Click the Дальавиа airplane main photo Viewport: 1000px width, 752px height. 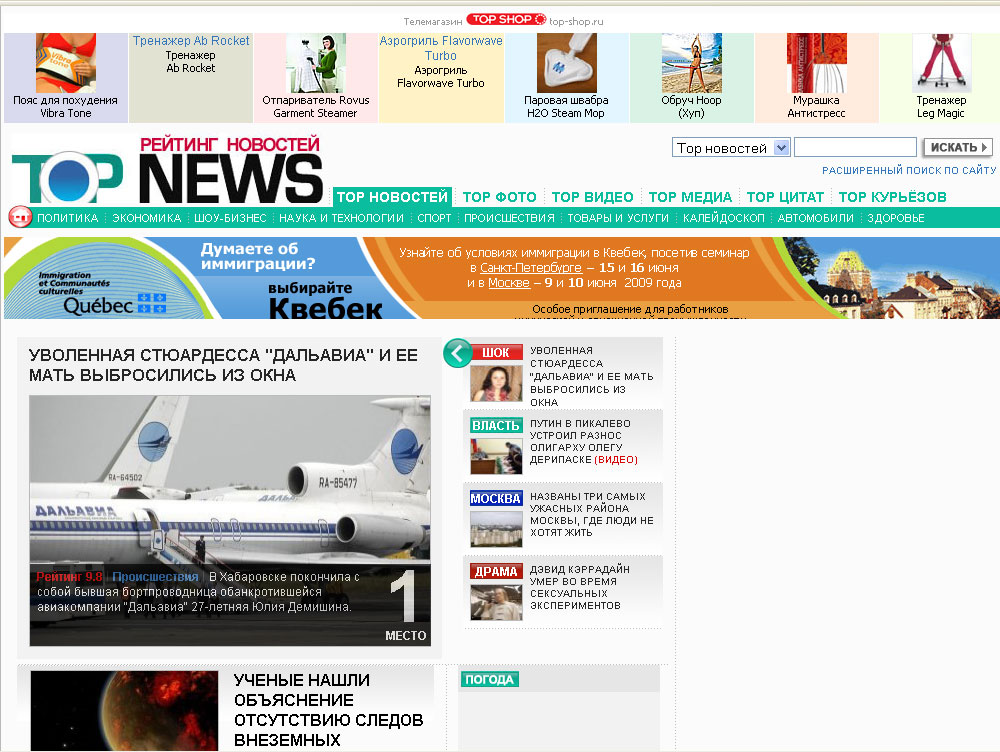click(230, 520)
